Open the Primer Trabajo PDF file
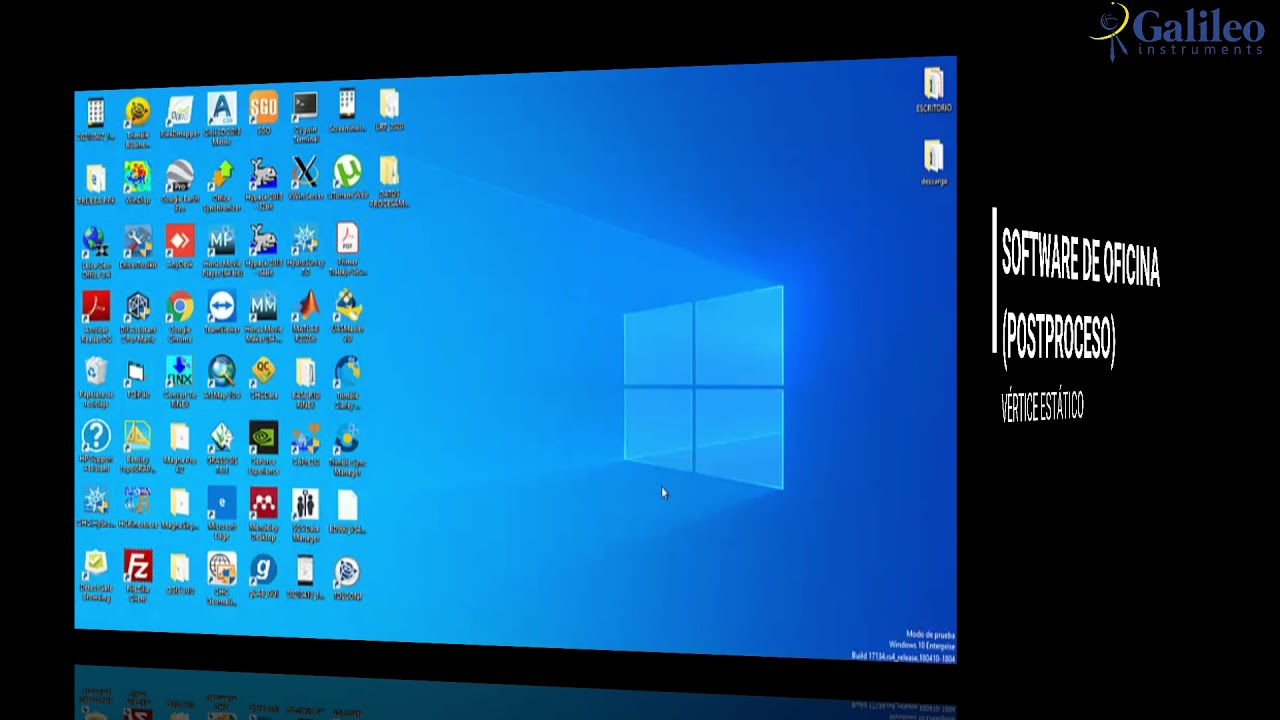The height and width of the screenshot is (720, 1280). (347, 249)
